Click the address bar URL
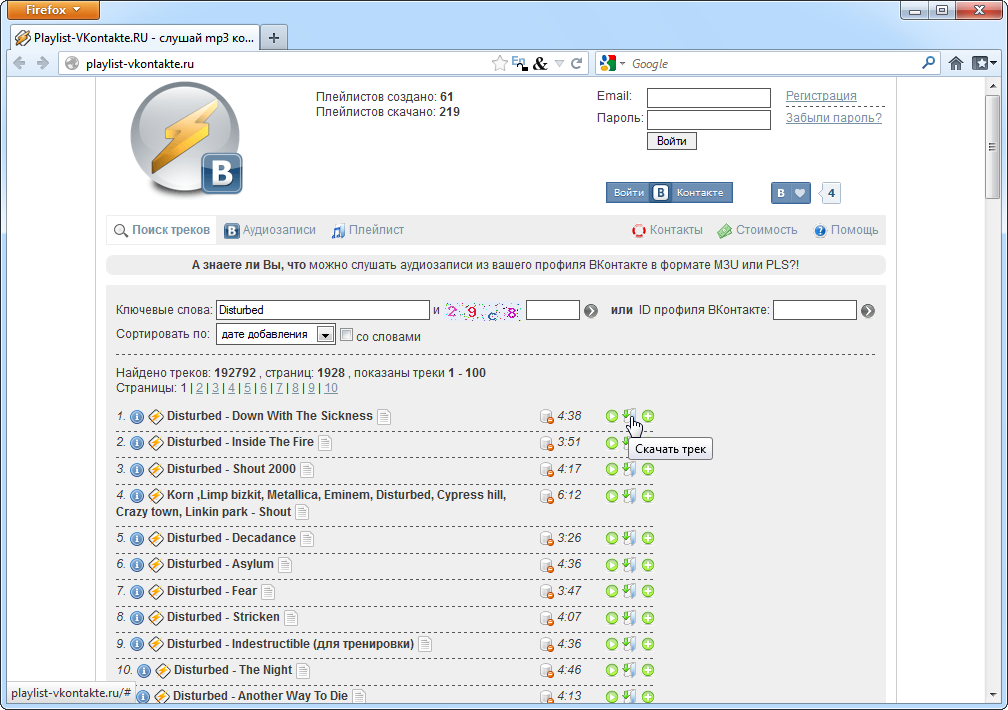Image resolution: width=1008 pixels, height=710 pixels. 140,64
